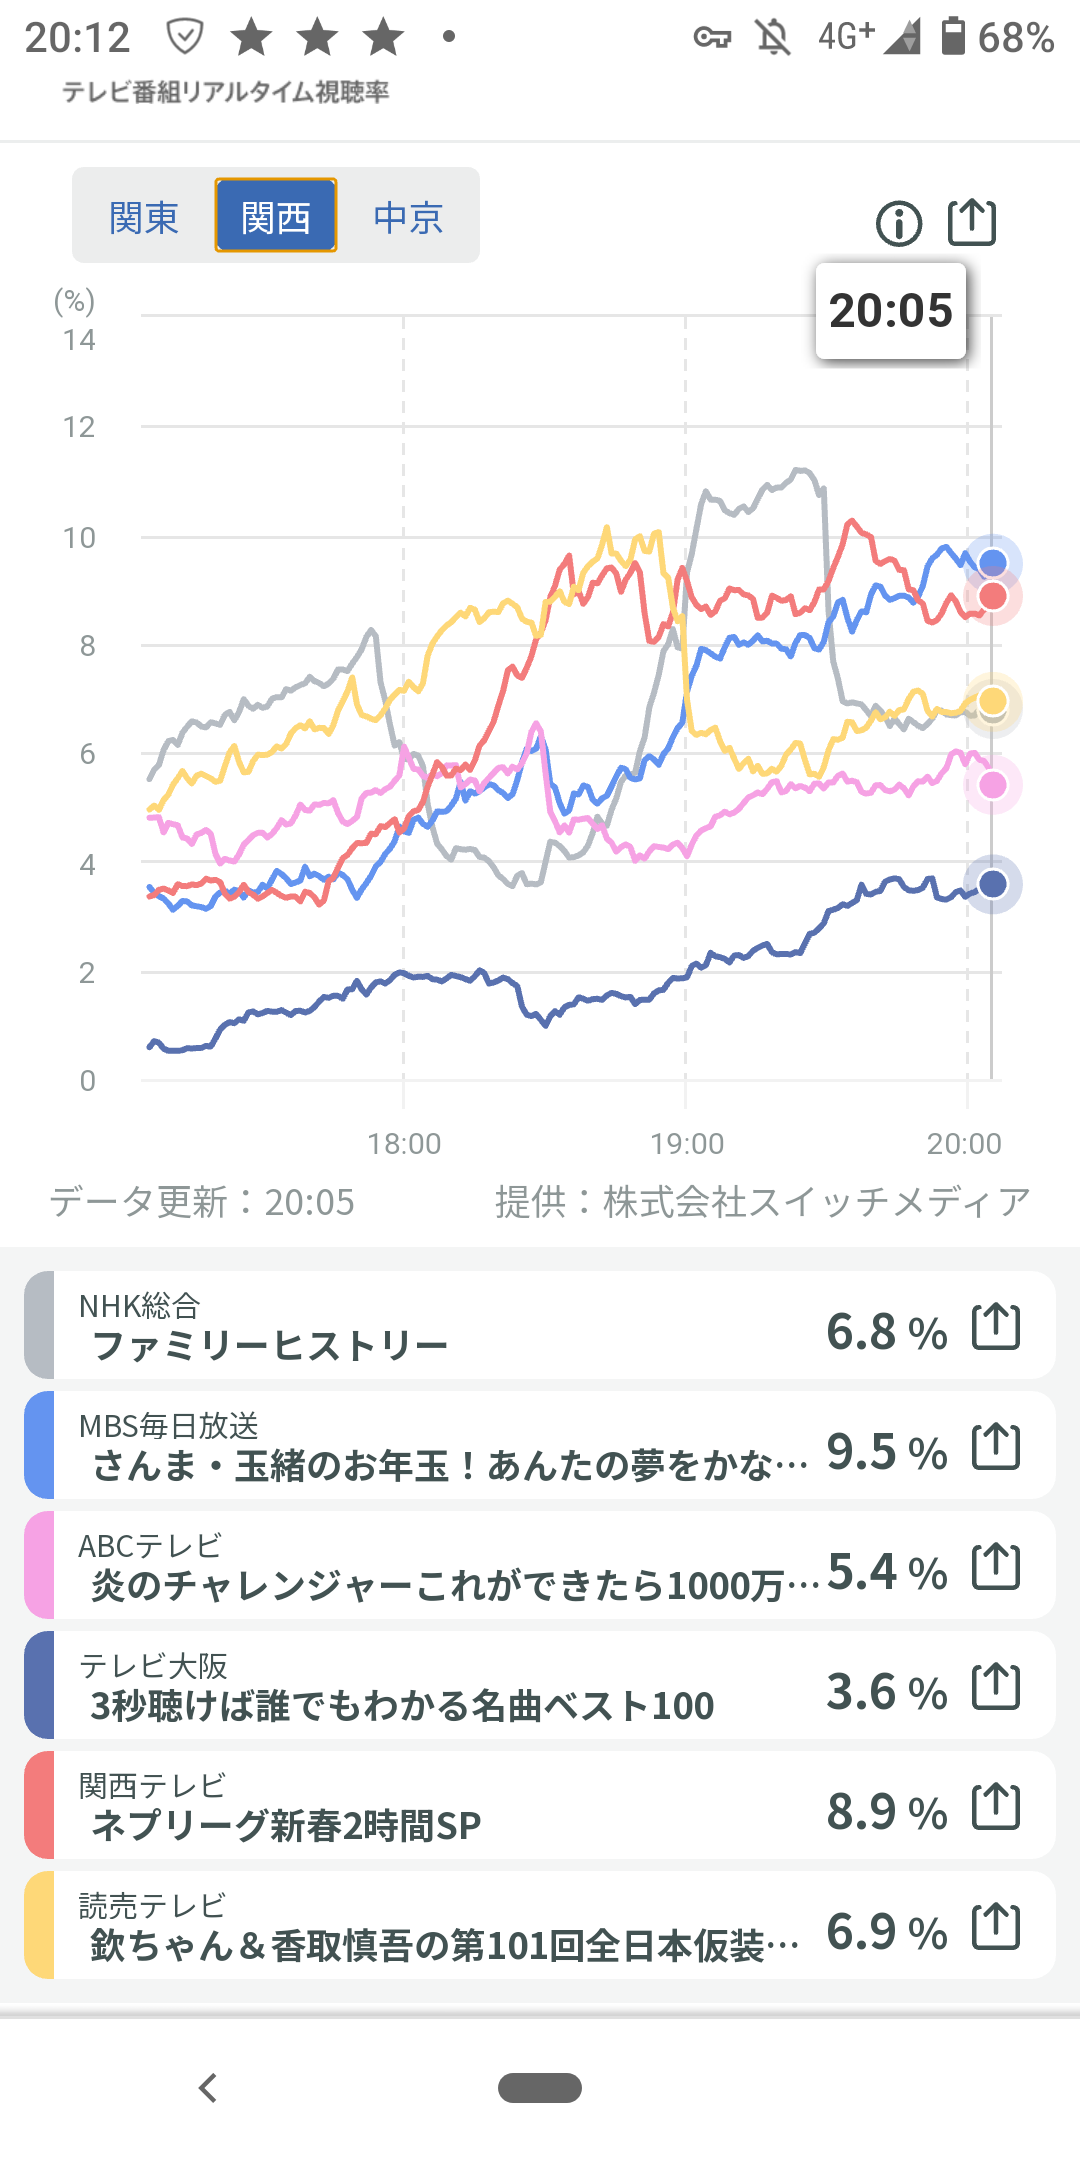Open the chart info icon
The image size is (1080, 2160).
click(898, 223)
